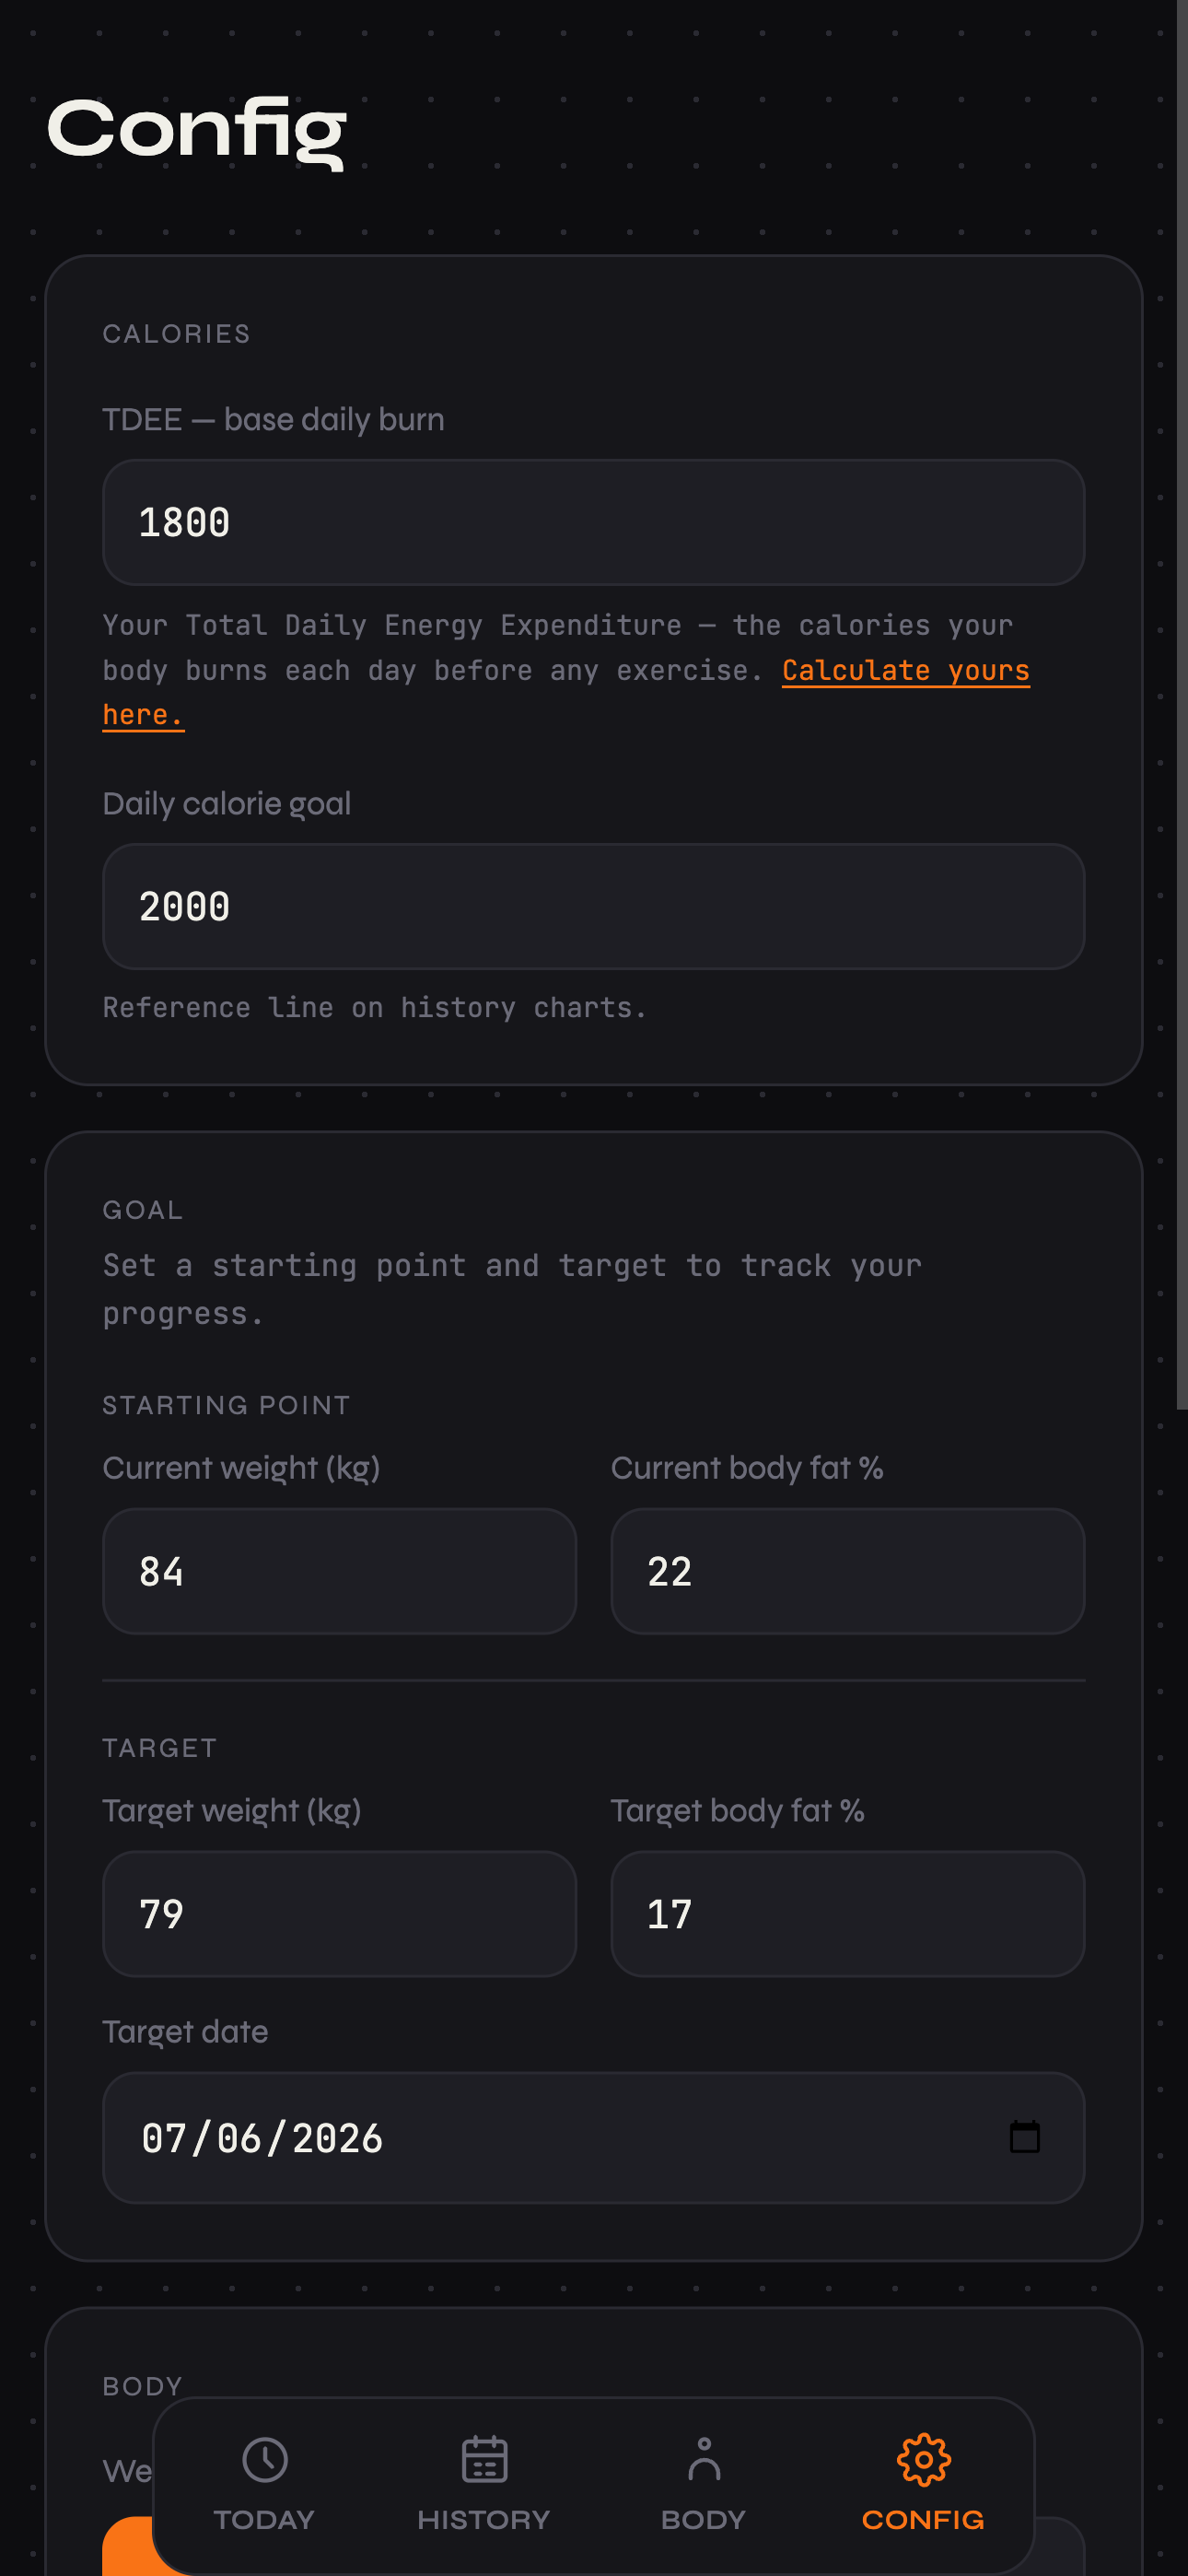Screen dimensions: 1188x2576
Task: Open the Target date calendar picker icon
Action: pyautogui.click(x=1024, y=2138)
